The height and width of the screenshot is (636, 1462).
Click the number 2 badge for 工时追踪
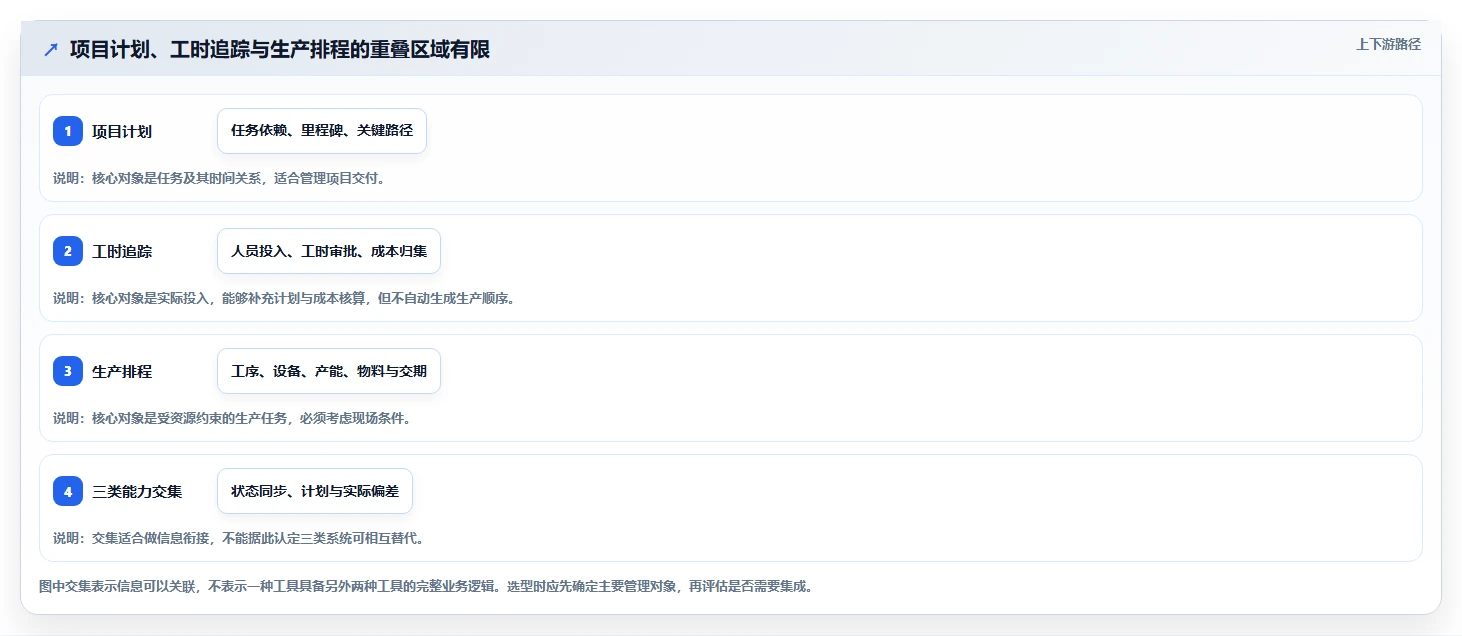[68, 251]
